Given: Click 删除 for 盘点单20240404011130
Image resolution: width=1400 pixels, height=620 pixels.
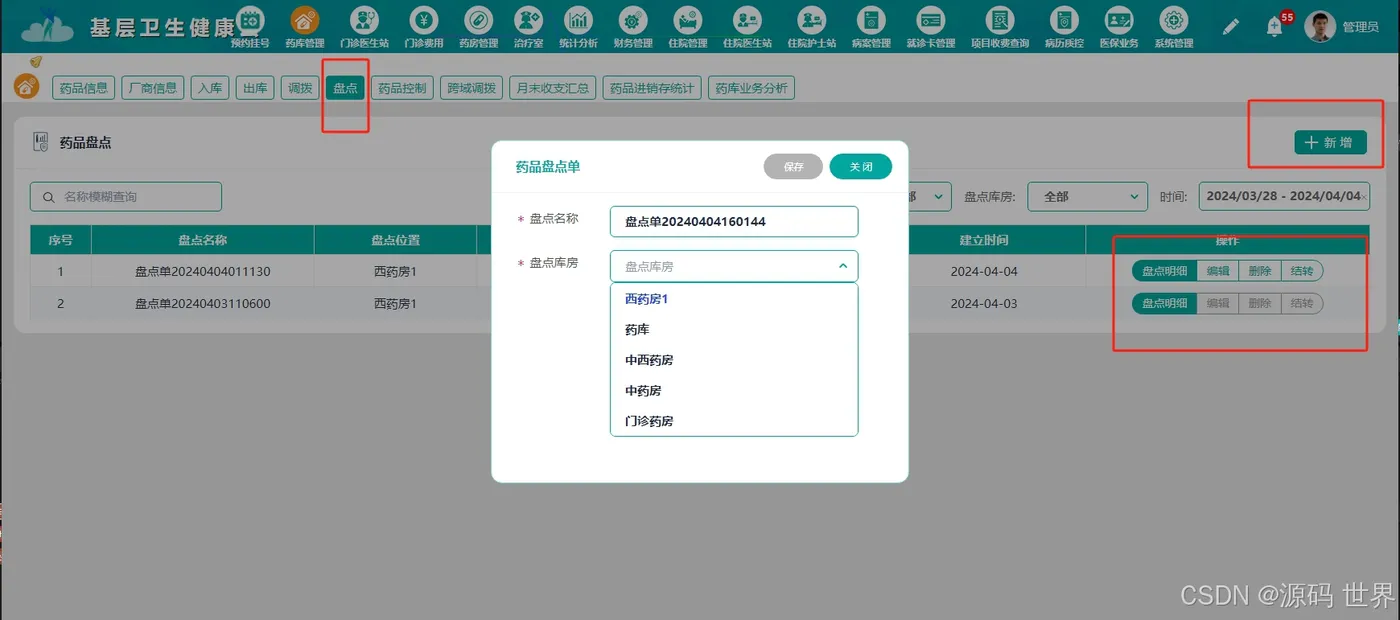Looking at the screenshot, I should (1260, 271).
